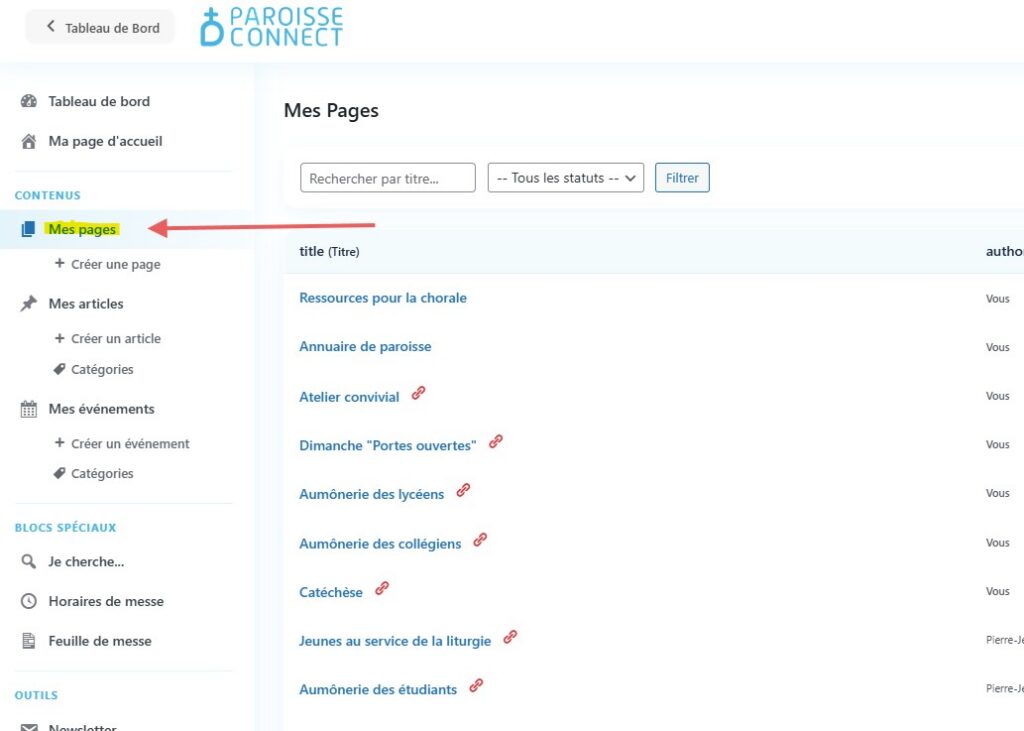1024x731 pixels.
Task: Open Mes pages in the sidebar
Action: (82, 230)
